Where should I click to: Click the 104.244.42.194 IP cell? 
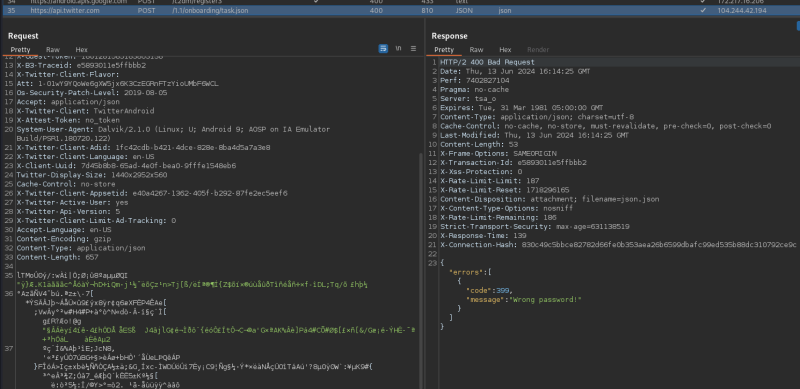click(742, 10)
